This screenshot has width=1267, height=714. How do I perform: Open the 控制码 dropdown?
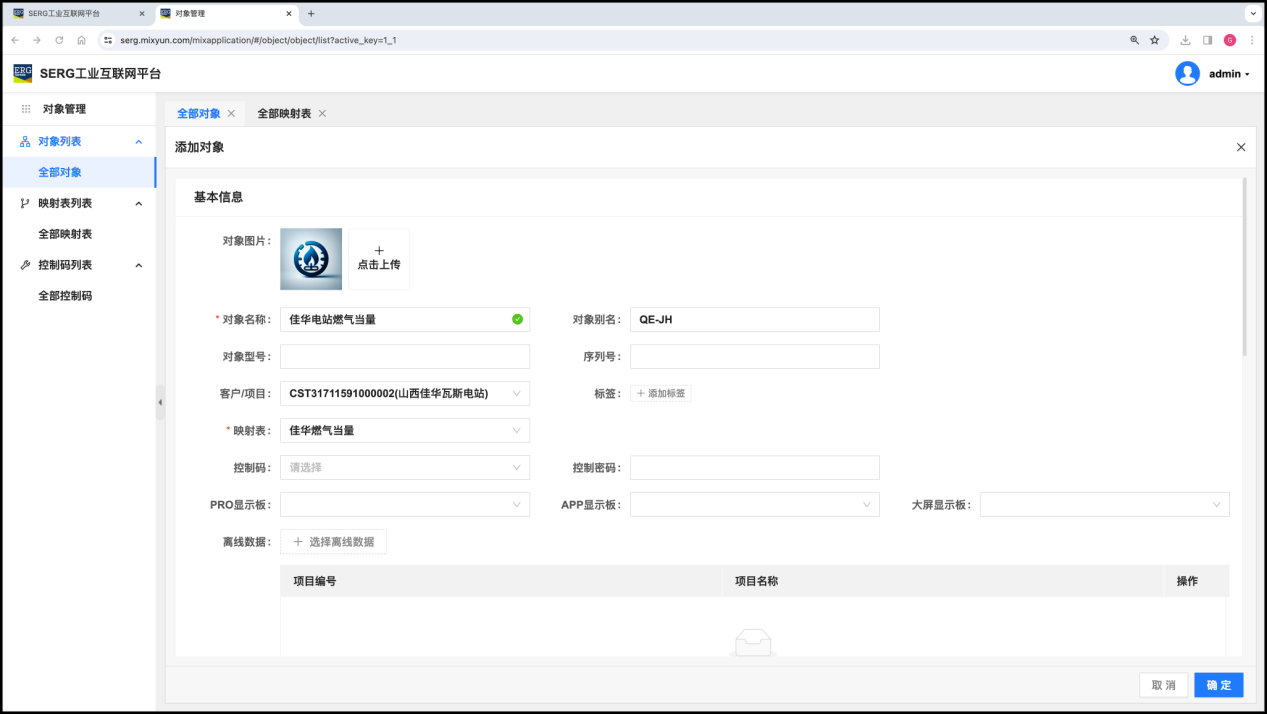404,468
